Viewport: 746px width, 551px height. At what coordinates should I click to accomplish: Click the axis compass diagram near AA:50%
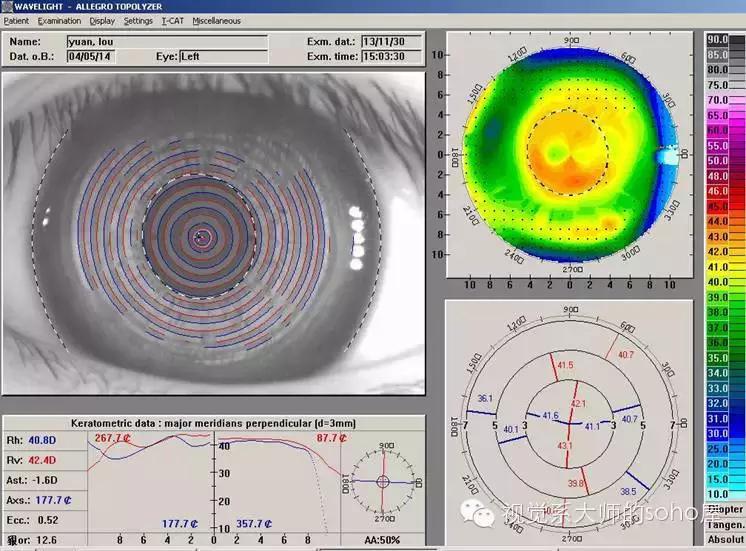pos(383,482)
